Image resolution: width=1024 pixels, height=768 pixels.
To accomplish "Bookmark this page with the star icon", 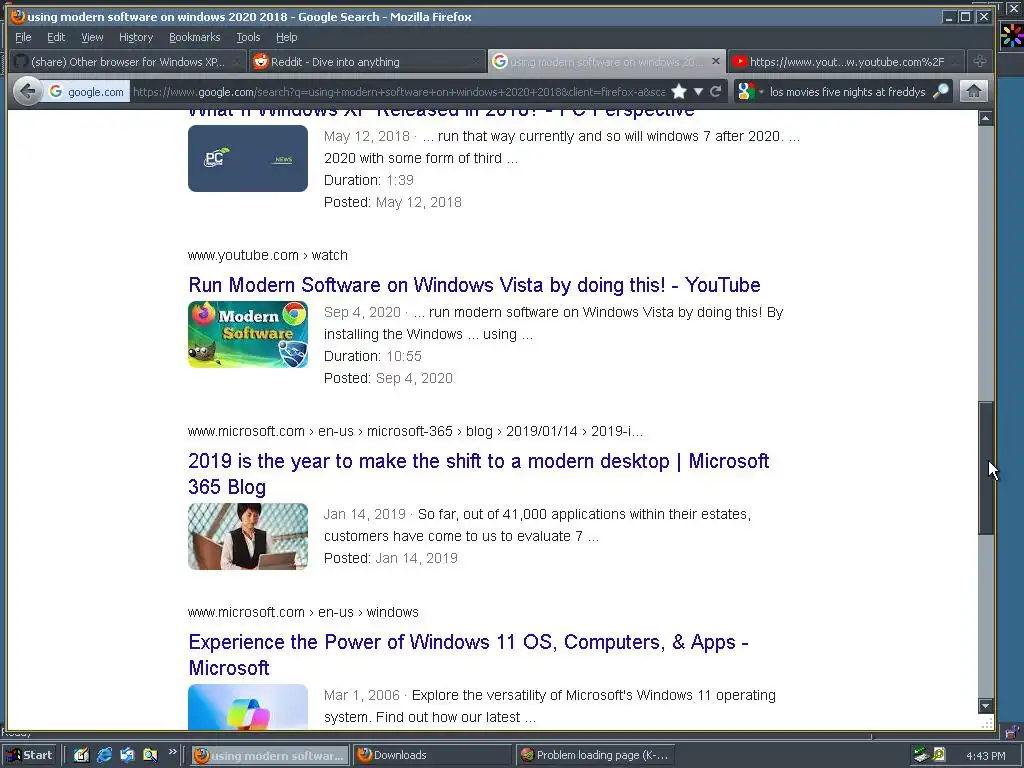I will pyautogui.click(x=679, y=91).
